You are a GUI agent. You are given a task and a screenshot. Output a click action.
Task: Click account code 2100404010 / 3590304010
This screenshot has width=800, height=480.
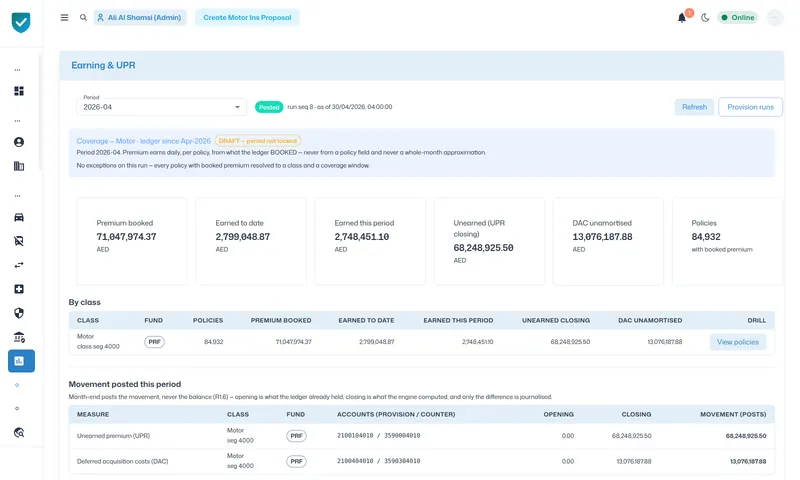point(379,461)
